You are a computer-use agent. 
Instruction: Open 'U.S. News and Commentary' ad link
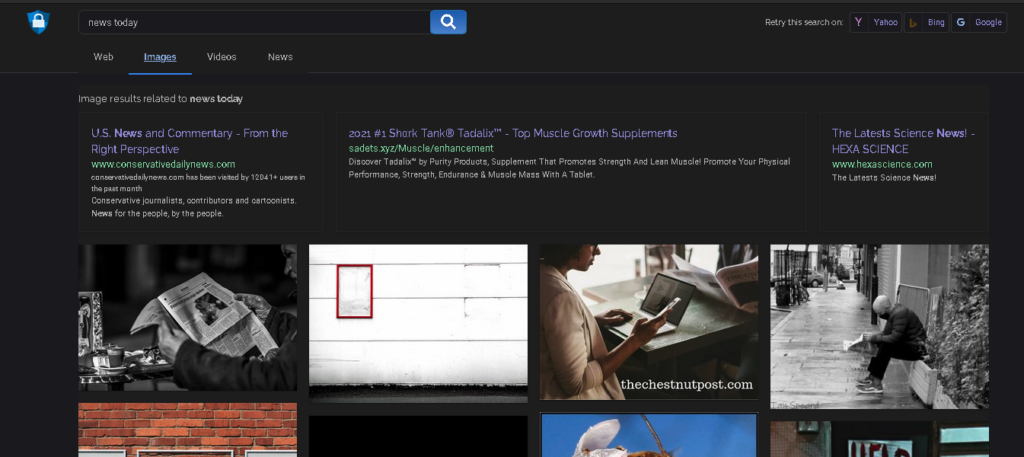(x=189, y=141)
